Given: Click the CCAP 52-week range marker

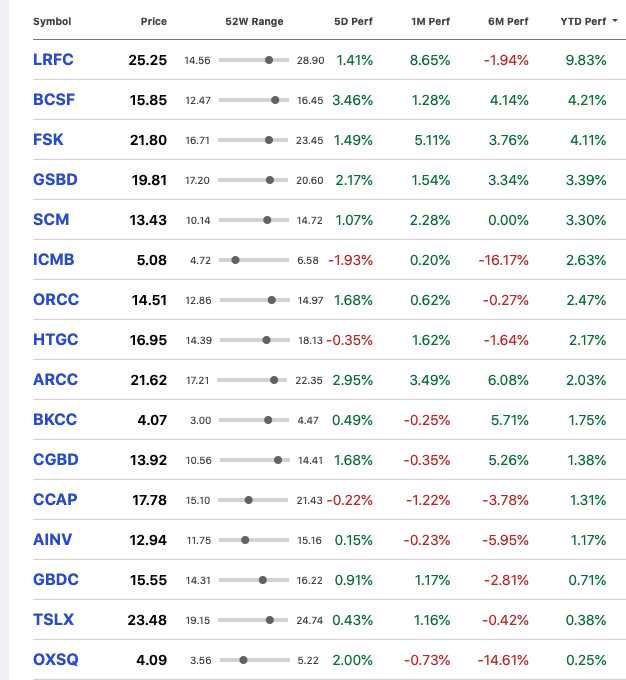Looking at the screenshot, I should 249,500.
